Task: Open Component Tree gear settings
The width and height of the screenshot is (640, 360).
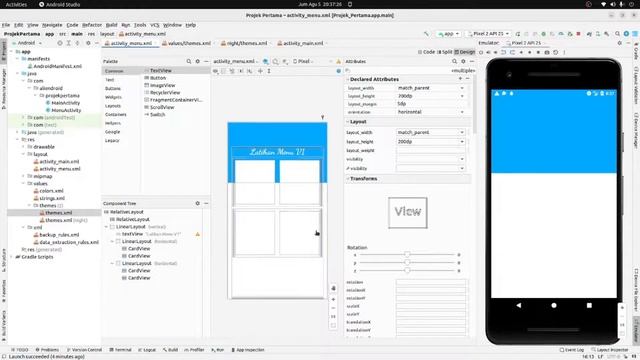Action: tap(198, 203)
